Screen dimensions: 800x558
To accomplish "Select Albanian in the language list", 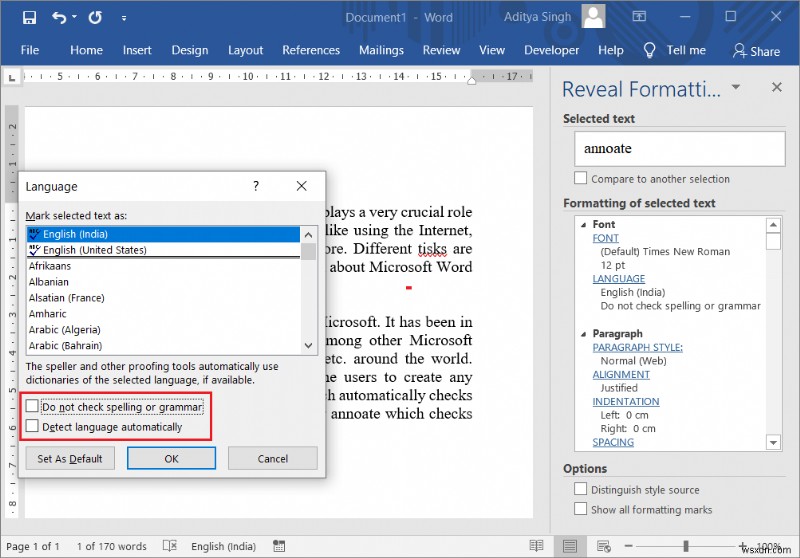I will (49, 282).
